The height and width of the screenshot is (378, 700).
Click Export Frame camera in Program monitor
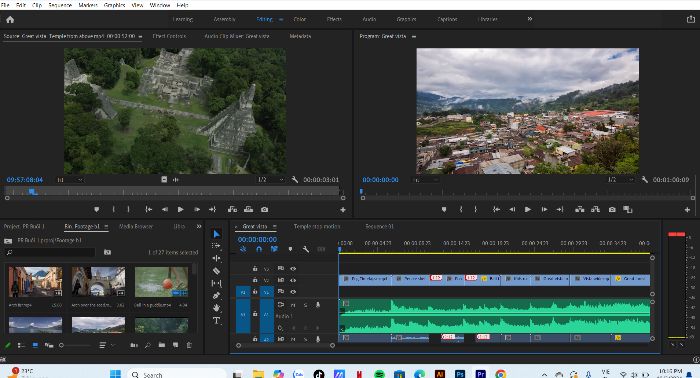pos(612,209)
